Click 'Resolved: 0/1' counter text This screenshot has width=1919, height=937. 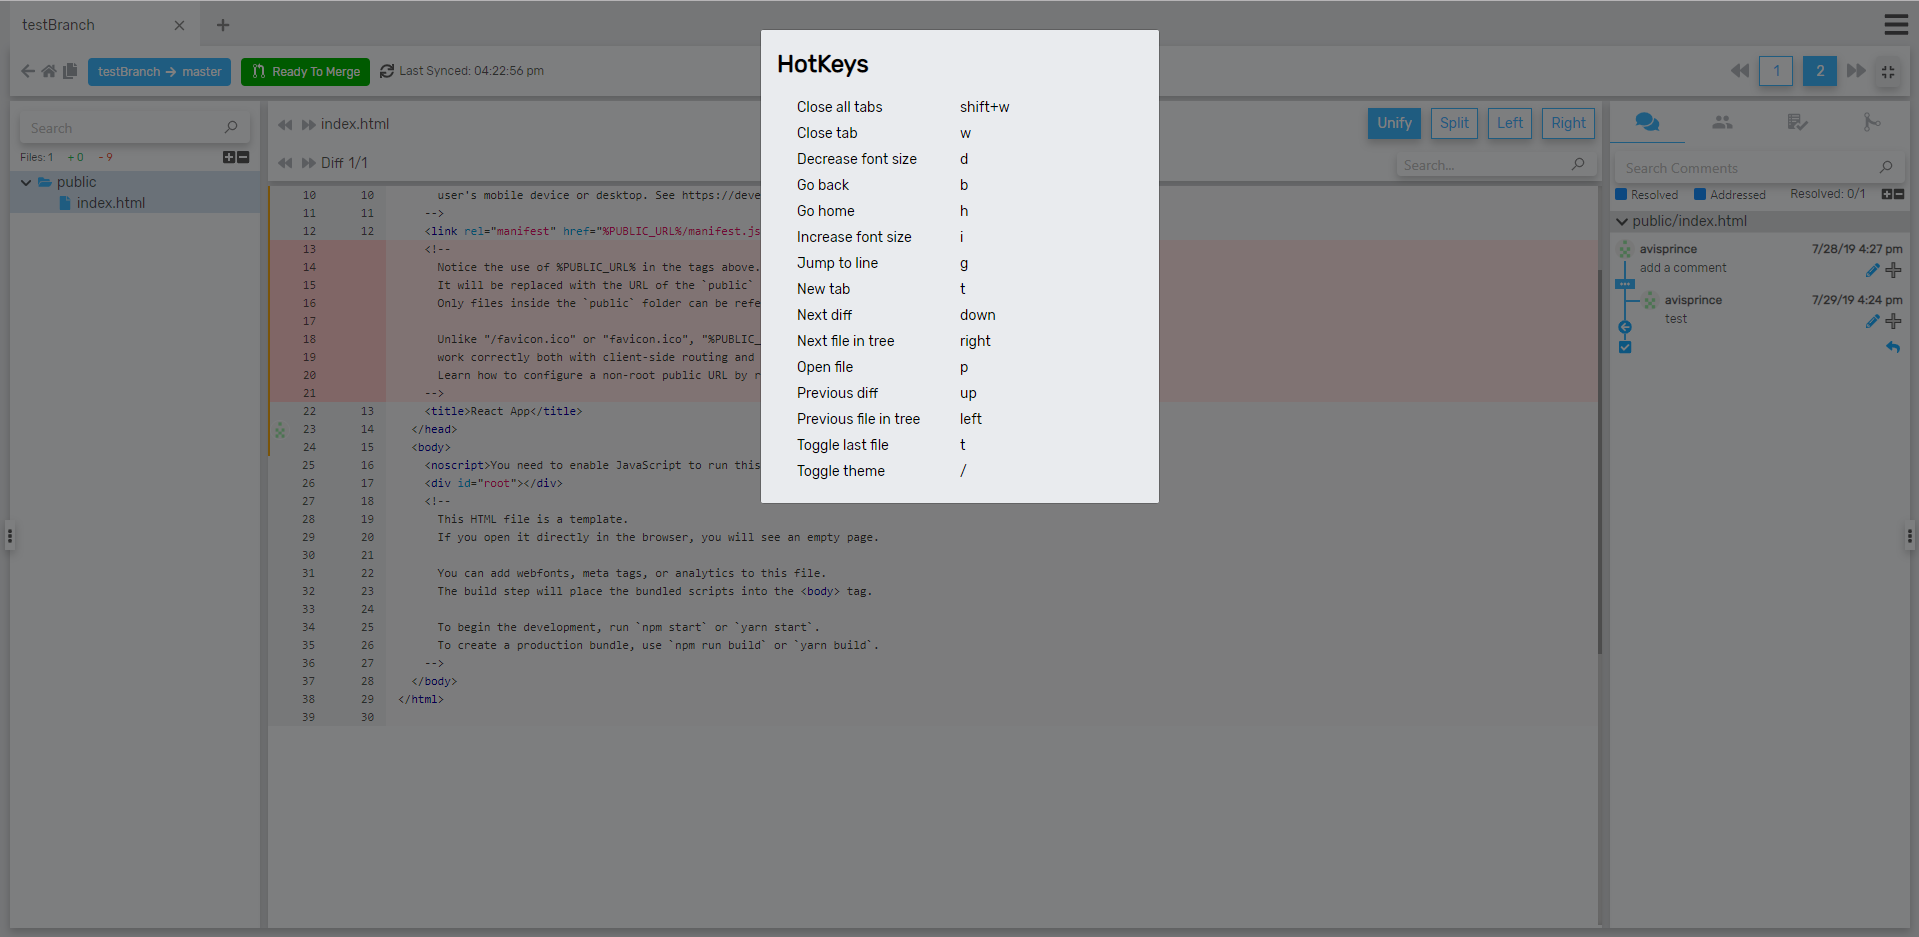(1827, 194)
